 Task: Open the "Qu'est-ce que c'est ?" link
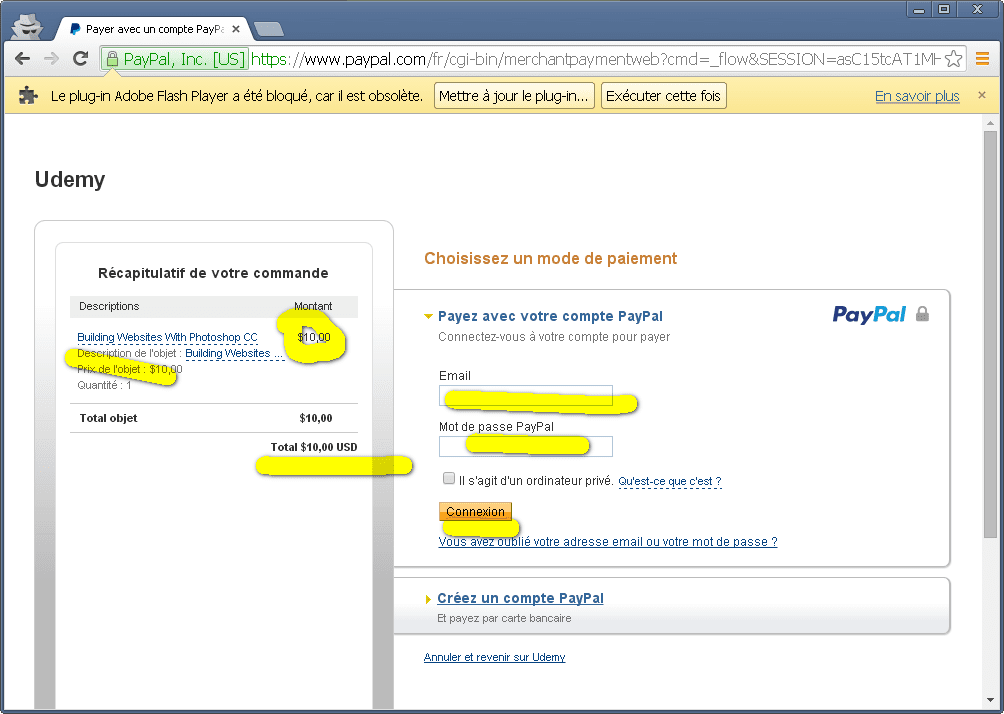[x=670, y=482]
